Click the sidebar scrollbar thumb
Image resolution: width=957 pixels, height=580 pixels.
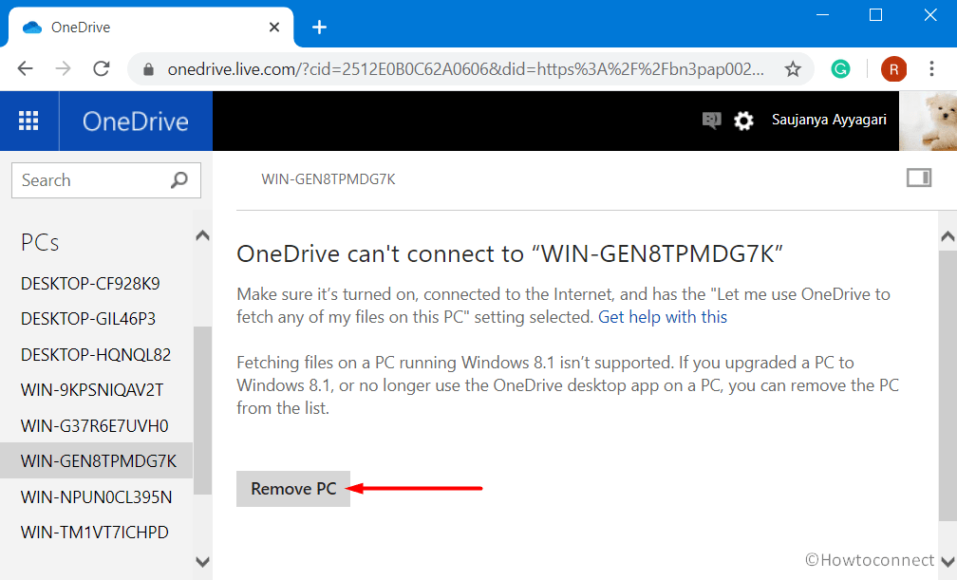(203, 410)
